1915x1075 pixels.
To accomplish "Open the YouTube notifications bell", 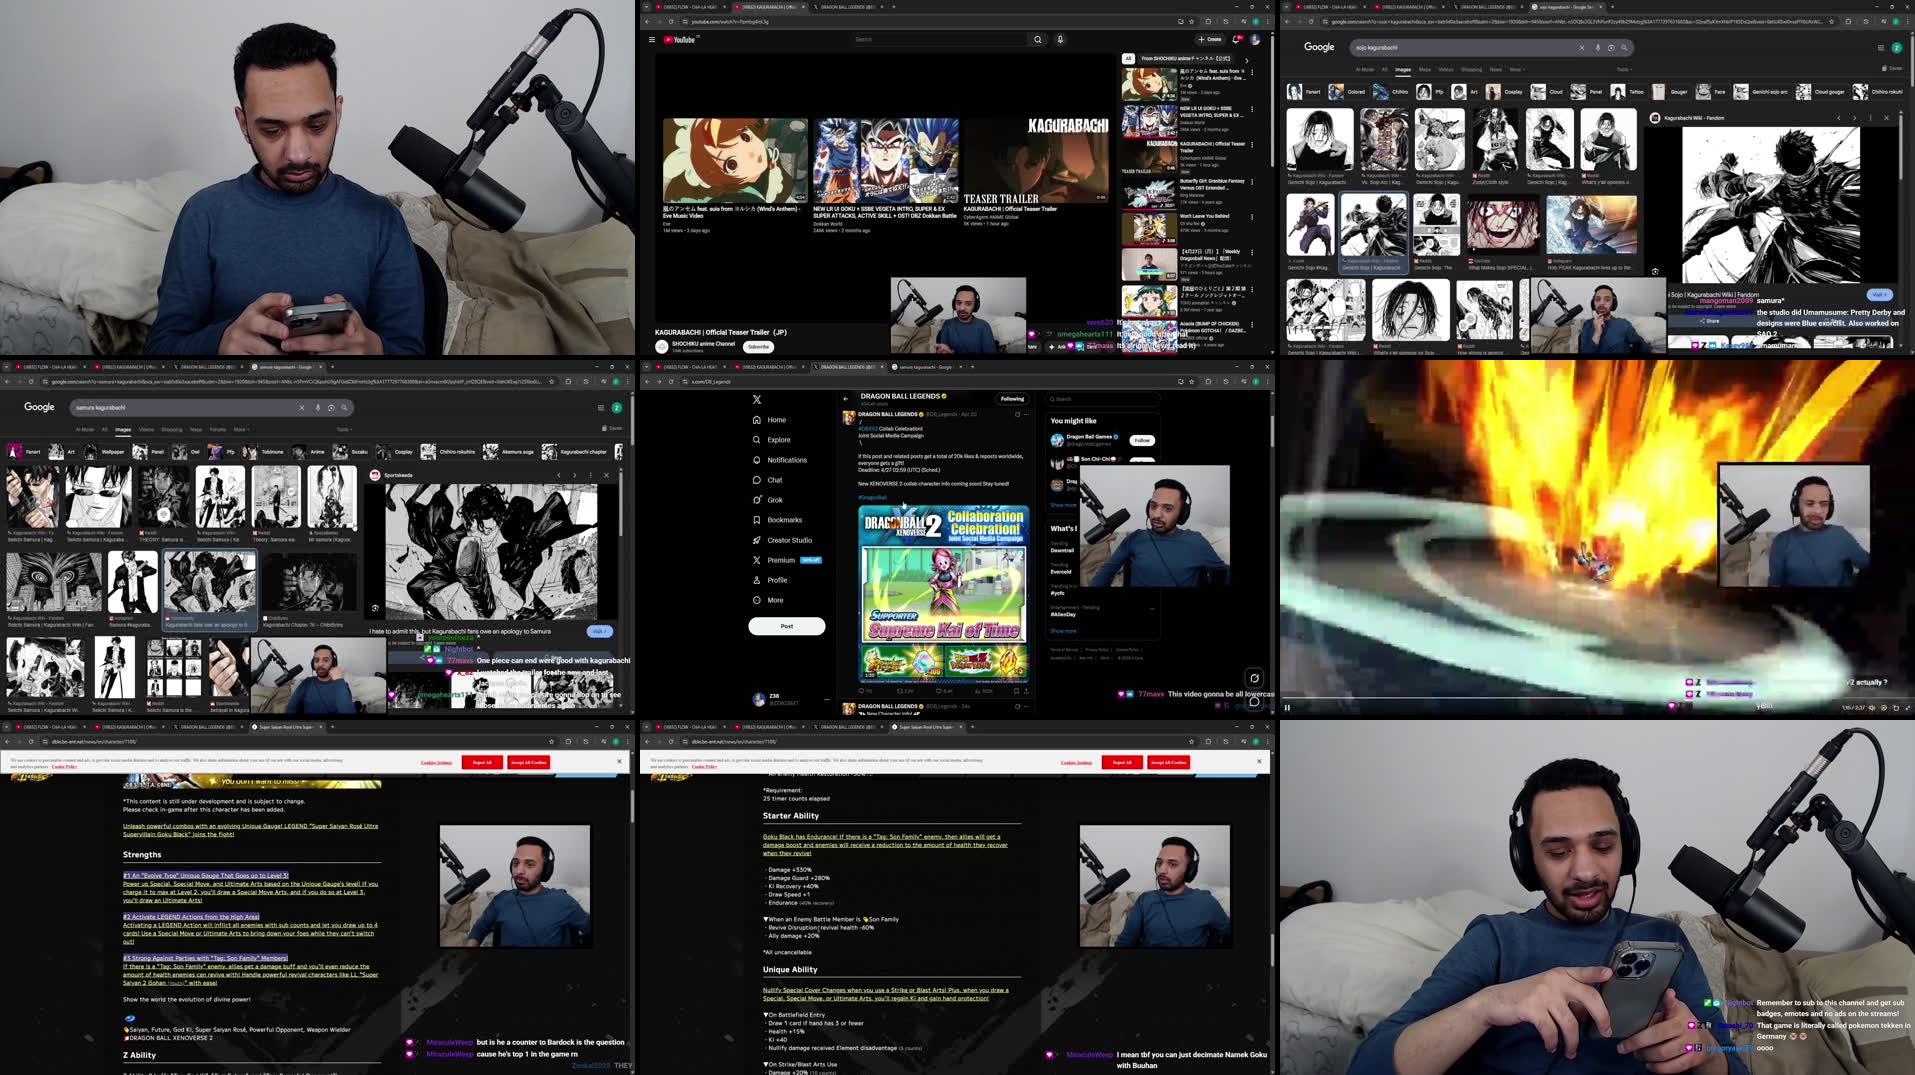I will pyautogui.click(x=1237, y=39).
